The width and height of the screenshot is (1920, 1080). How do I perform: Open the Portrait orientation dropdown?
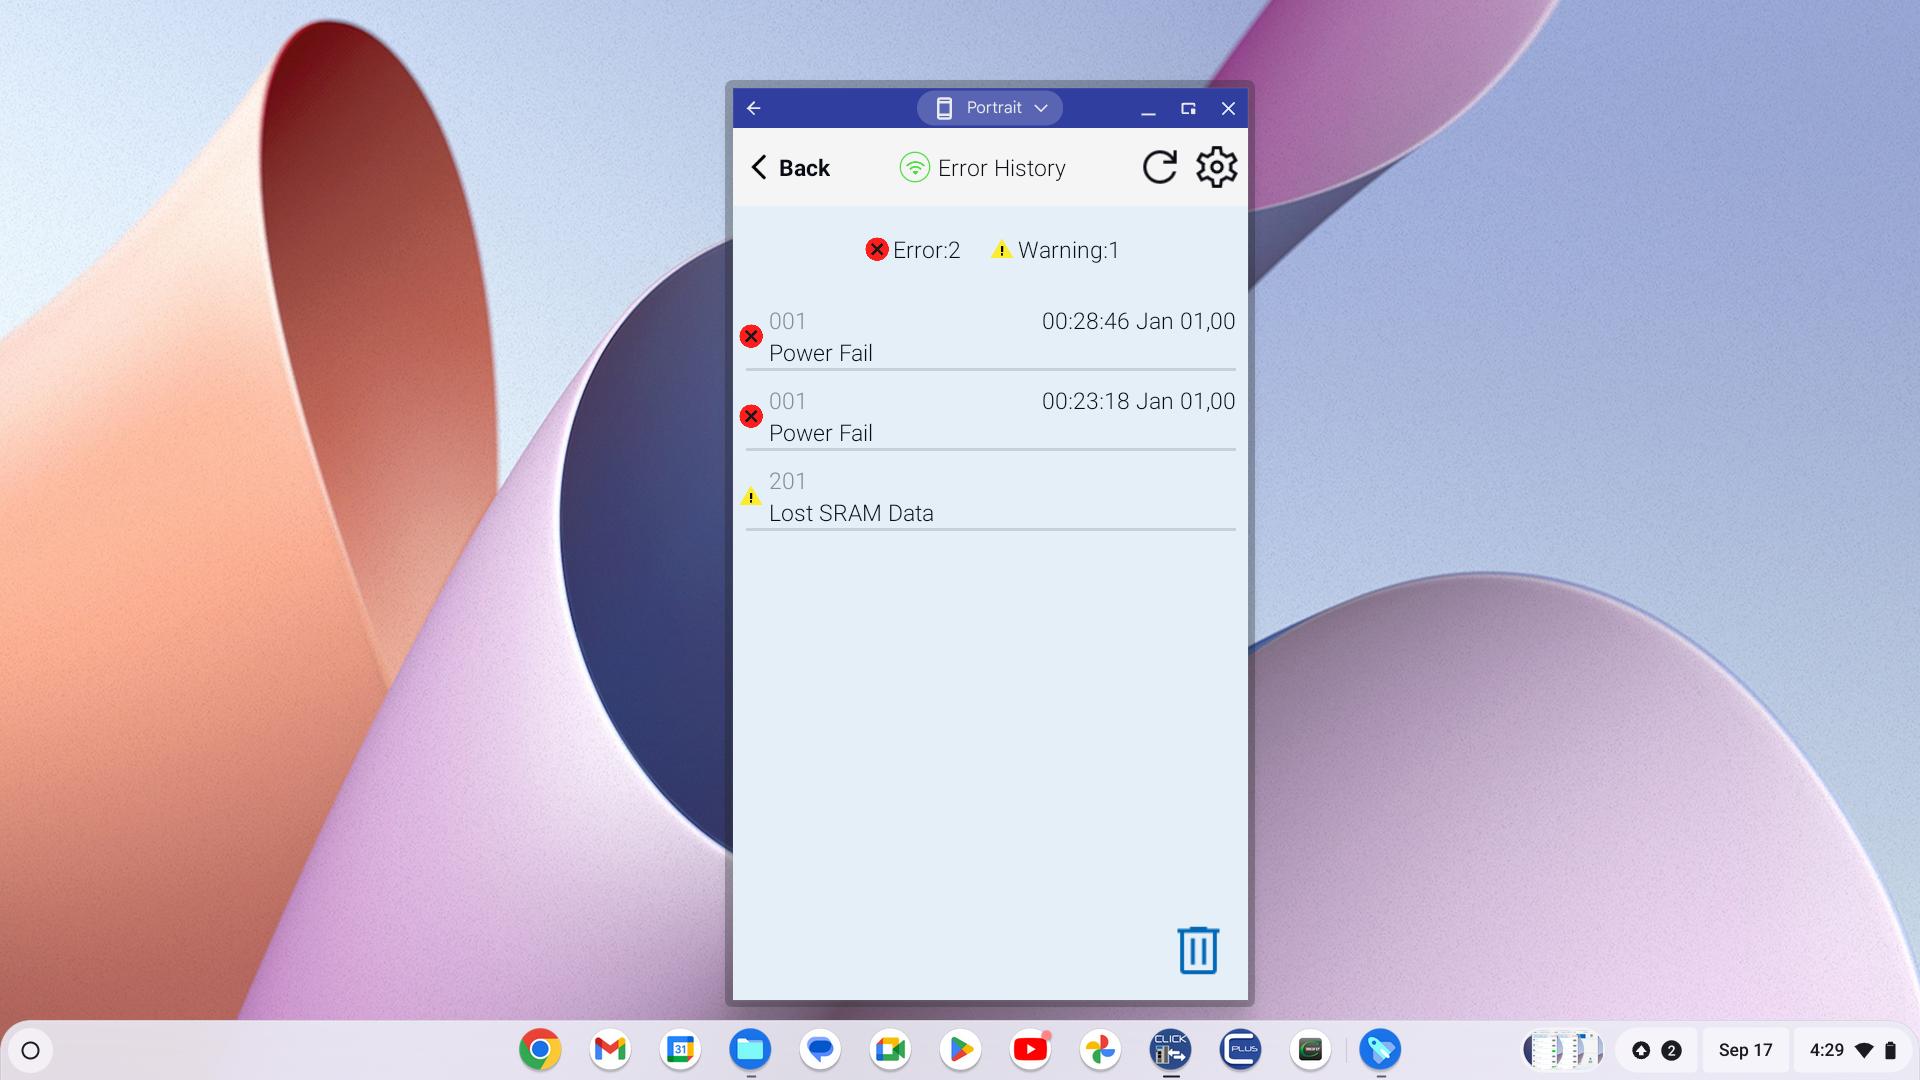pos(990,108)
